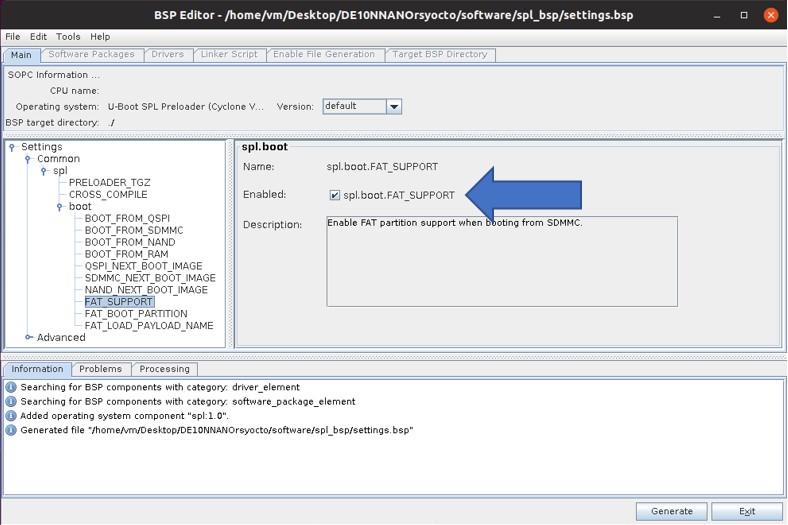This screenshot has width=788, height=525.
Task: Select BOOT_FROM_SDMMC in the tree
Action: coord(133,231)
